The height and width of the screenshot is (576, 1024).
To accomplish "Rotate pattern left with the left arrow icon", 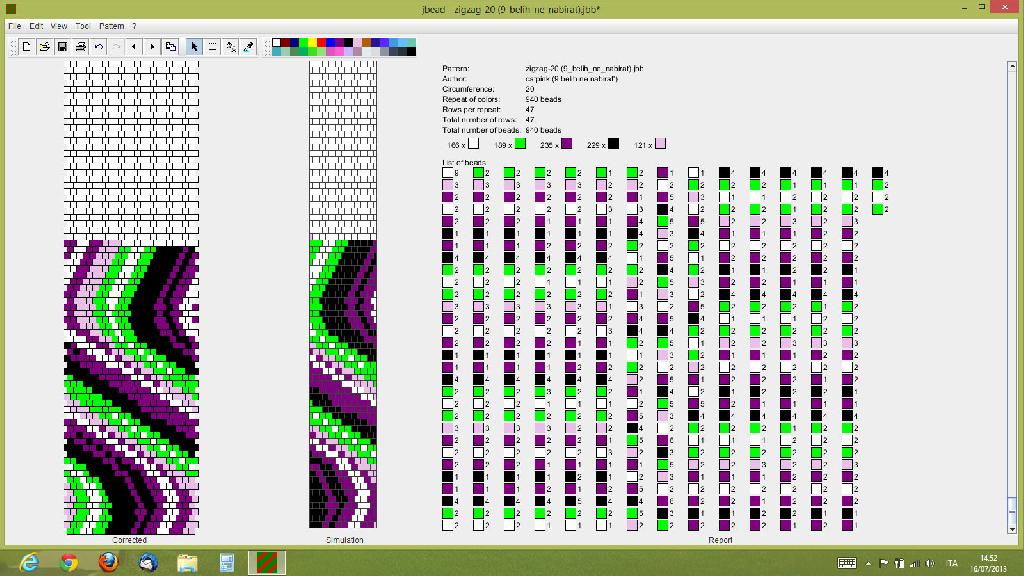I will pyautogui.click(x=134, y=46).
